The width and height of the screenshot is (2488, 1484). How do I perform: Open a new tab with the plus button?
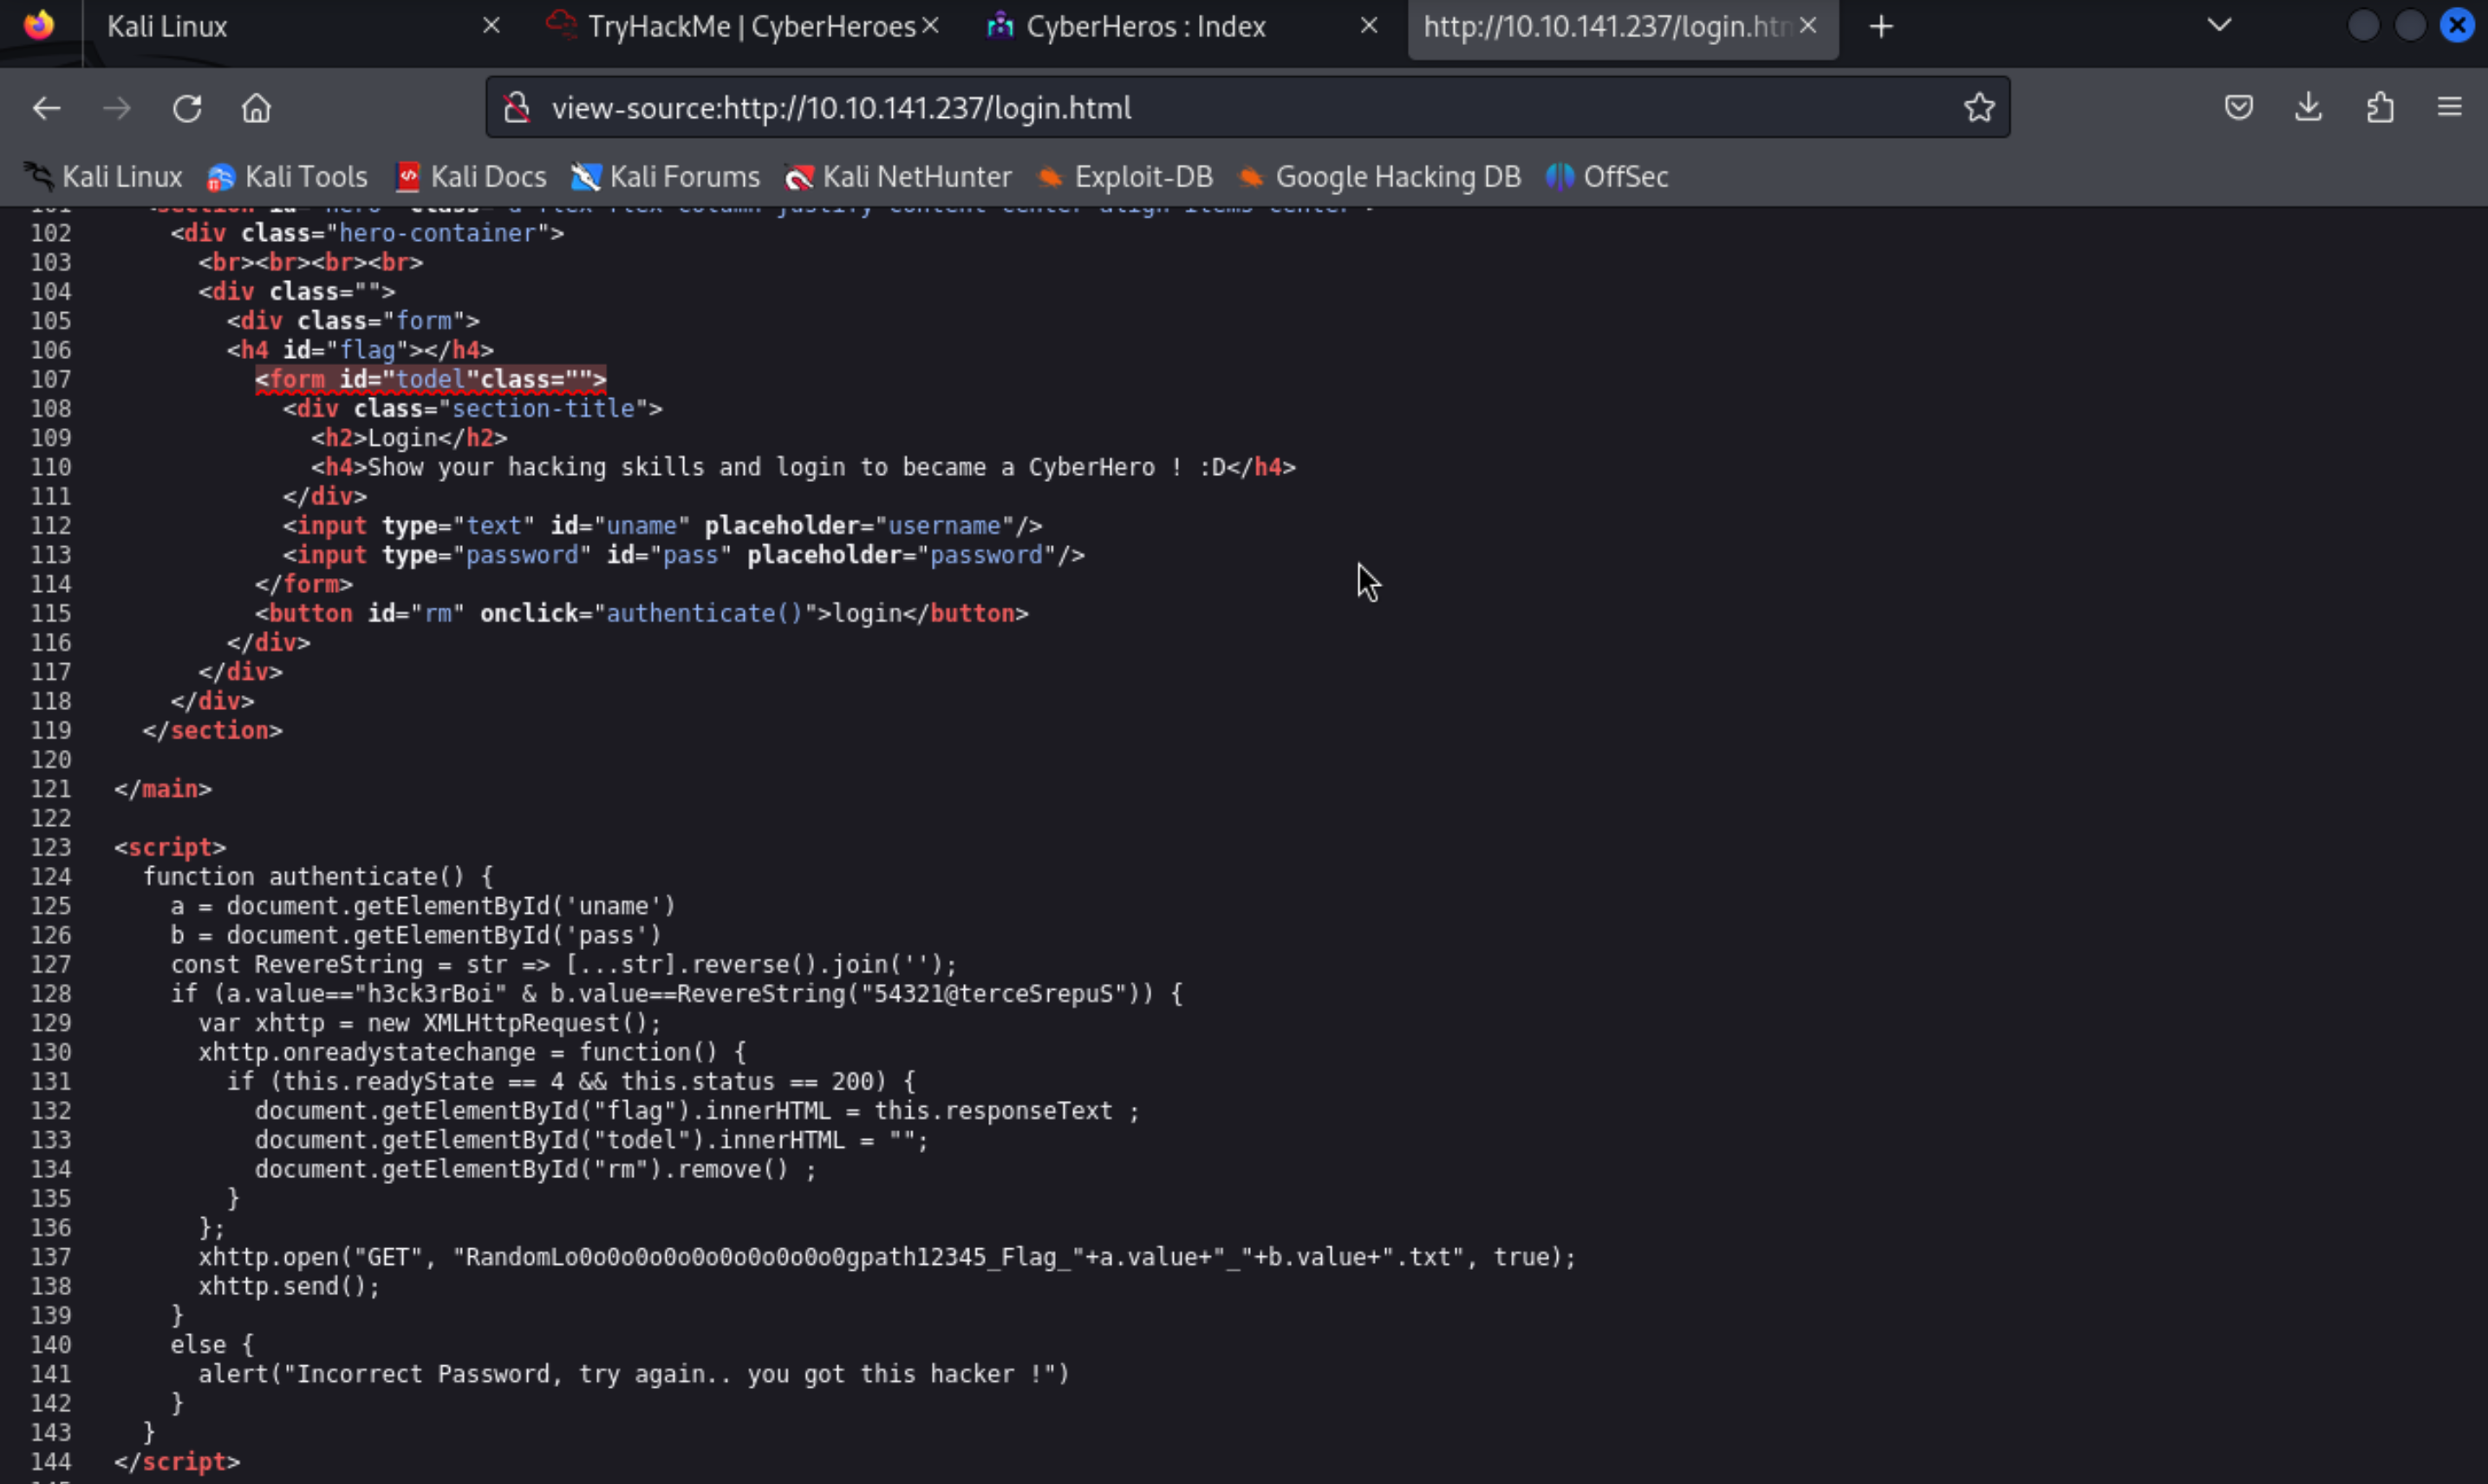1881,26
